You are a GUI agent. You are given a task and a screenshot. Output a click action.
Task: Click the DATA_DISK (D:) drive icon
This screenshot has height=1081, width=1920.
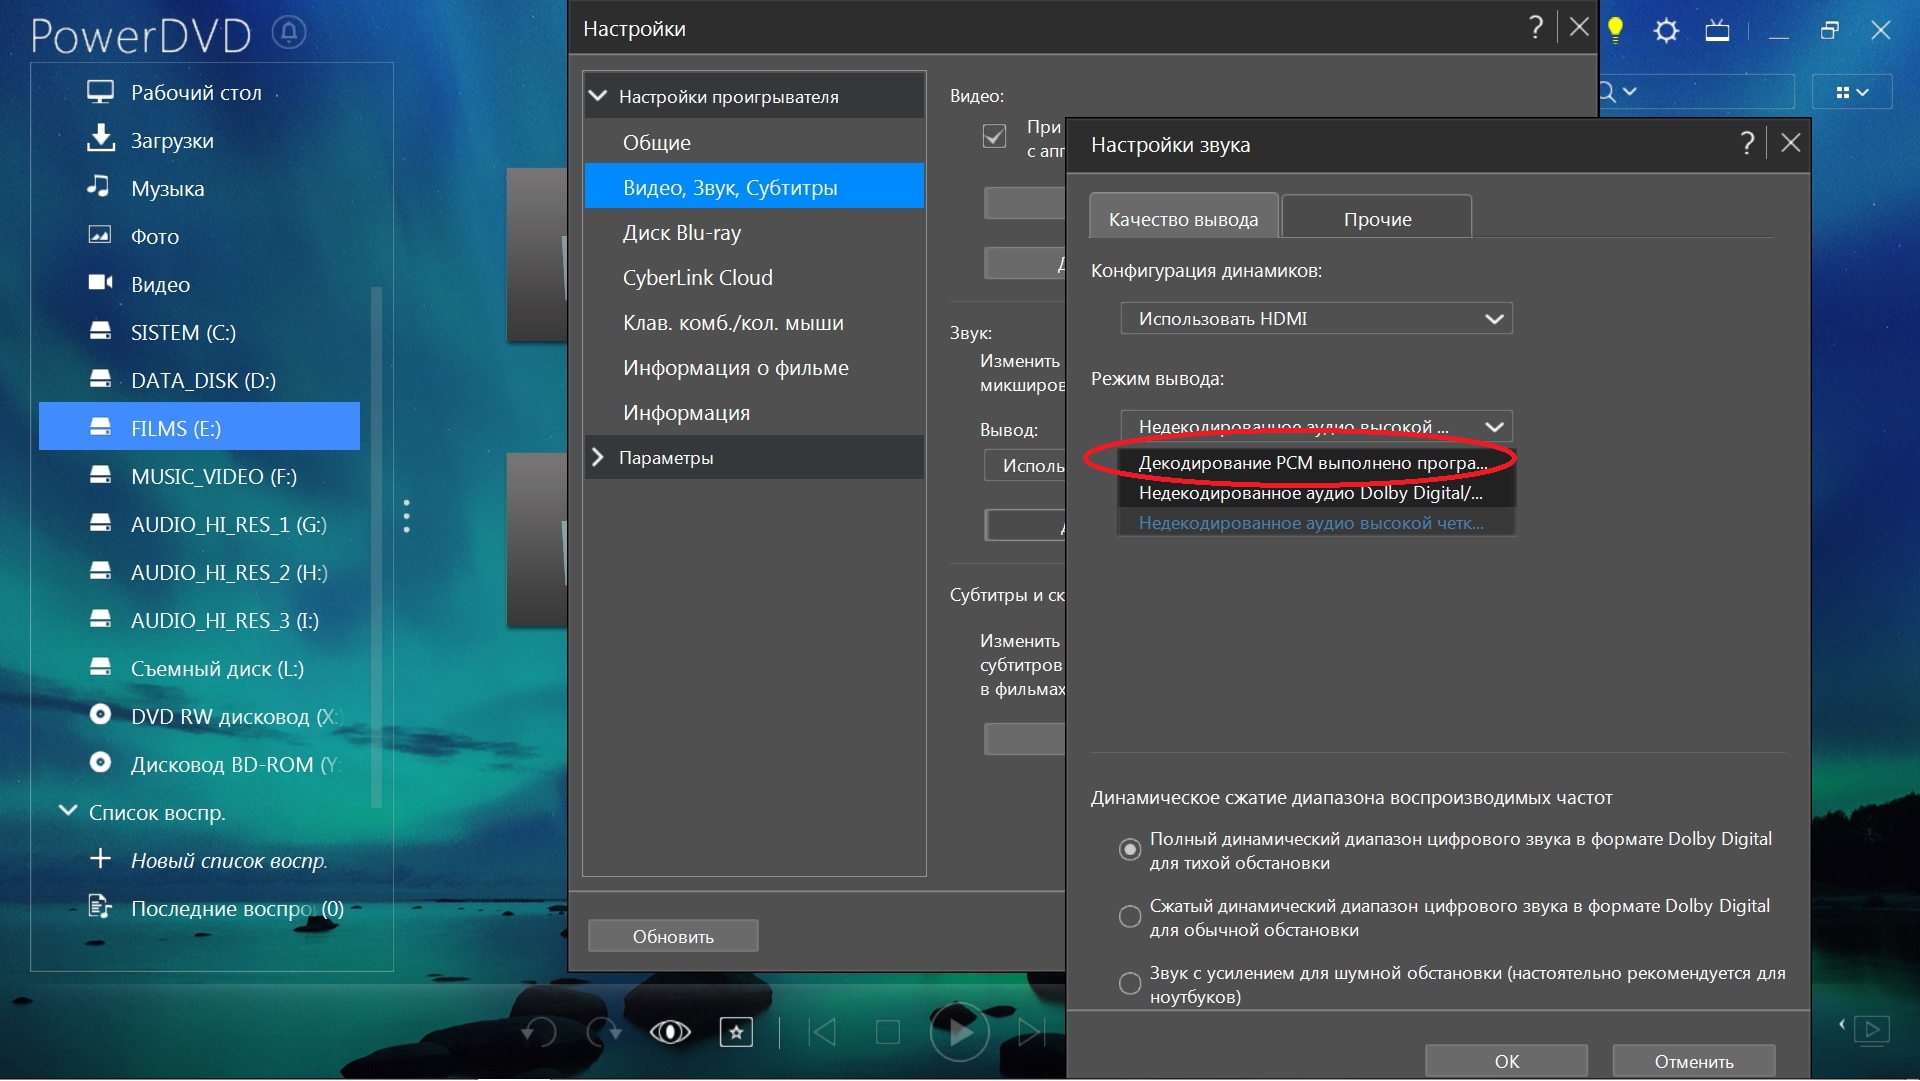tap(100, 379)
